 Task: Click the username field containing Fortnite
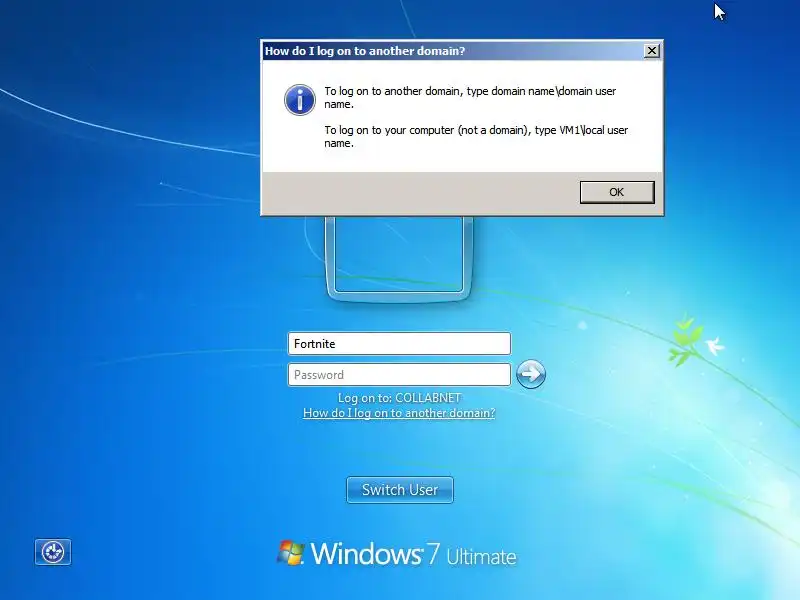coord(399,344)
